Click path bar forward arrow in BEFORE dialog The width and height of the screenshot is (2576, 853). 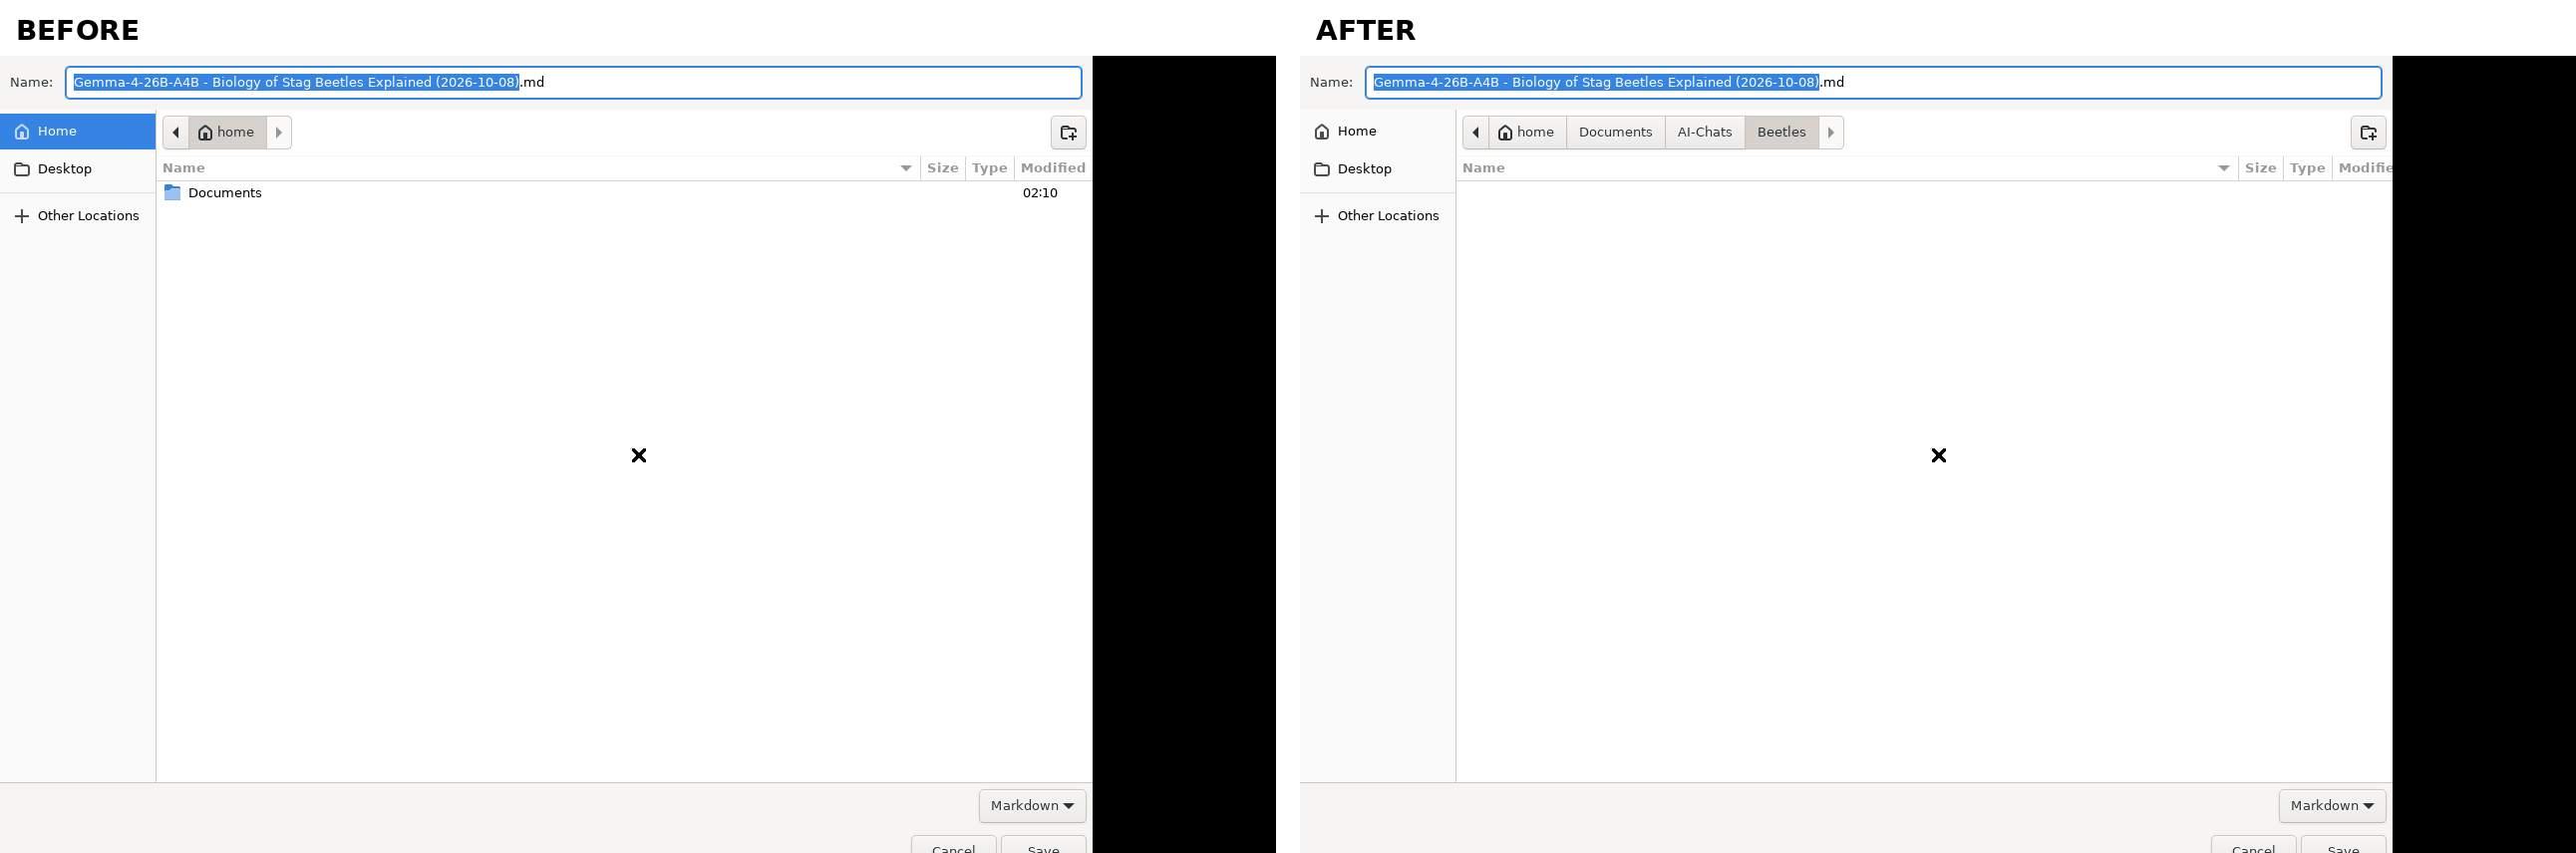[279, 132]
